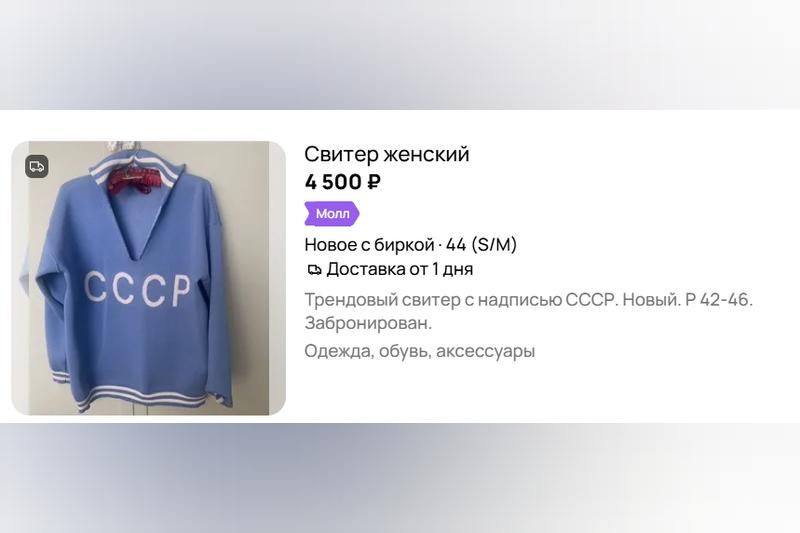Viewport: 800px width, 533px height.
Task: Click the Трендовый свитер description line
Action: click(x=529, y=299)
